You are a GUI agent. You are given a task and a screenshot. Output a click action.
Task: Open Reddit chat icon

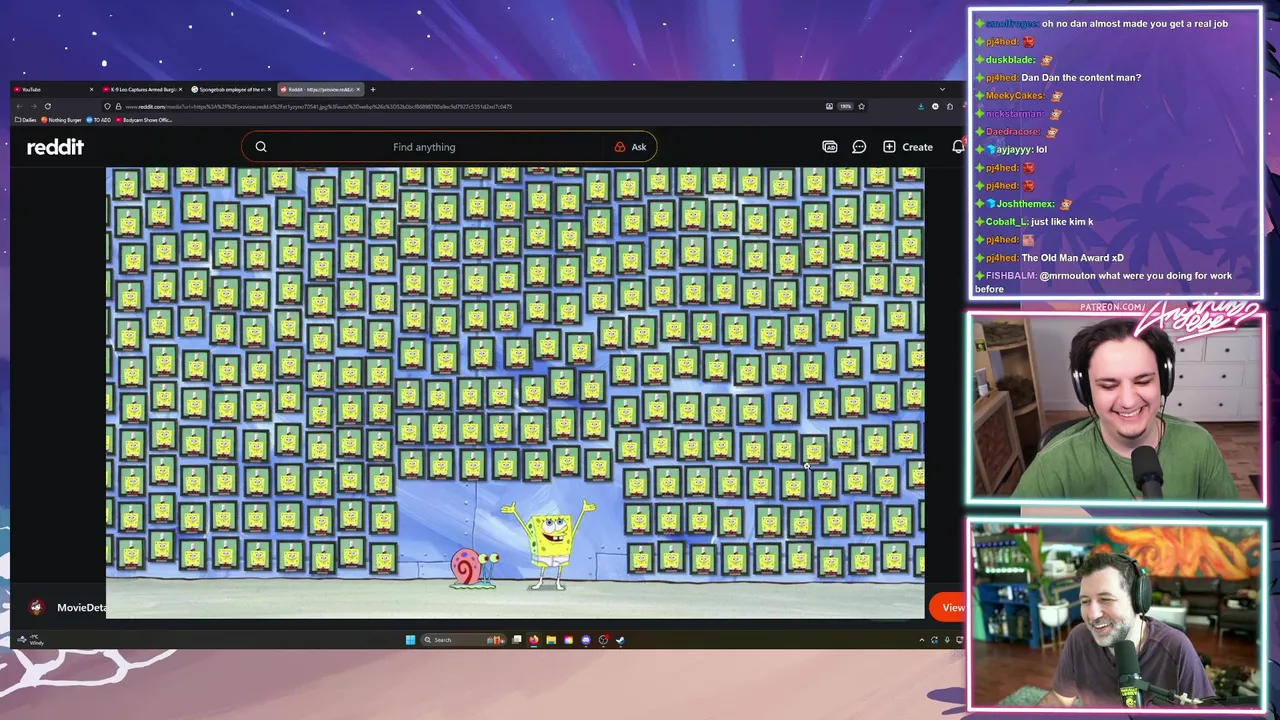(859, 147)
